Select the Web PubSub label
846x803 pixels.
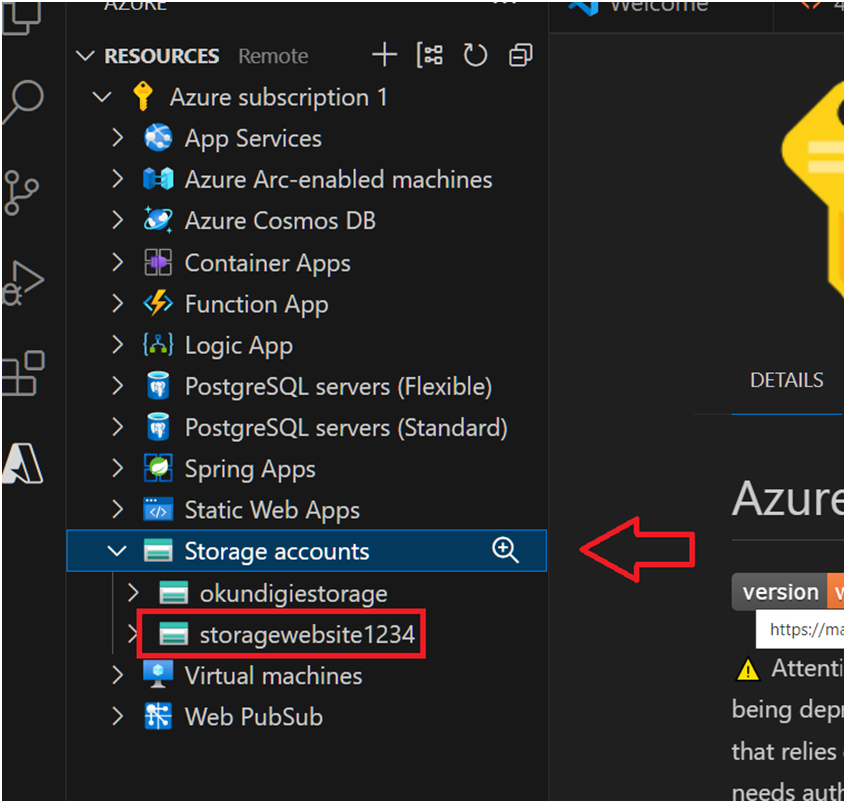(254, 717)
